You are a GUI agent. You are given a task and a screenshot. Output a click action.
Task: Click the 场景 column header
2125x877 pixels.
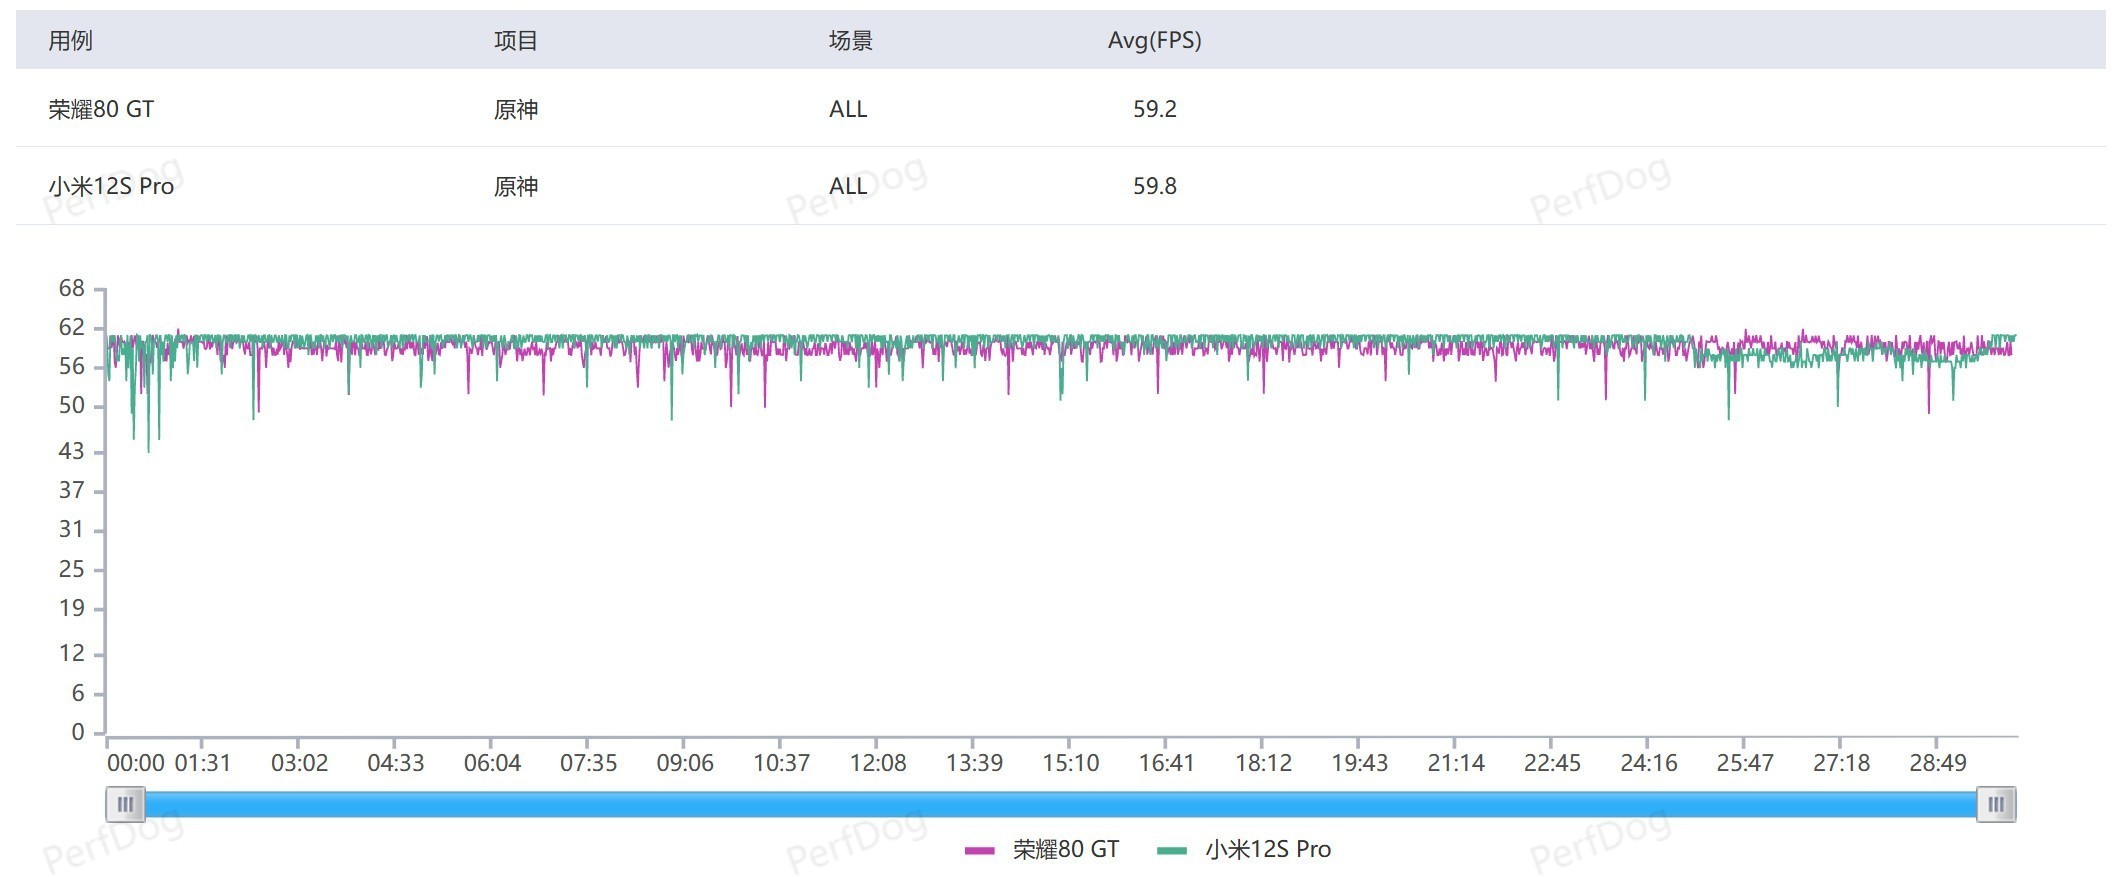[x=851, y=41]
